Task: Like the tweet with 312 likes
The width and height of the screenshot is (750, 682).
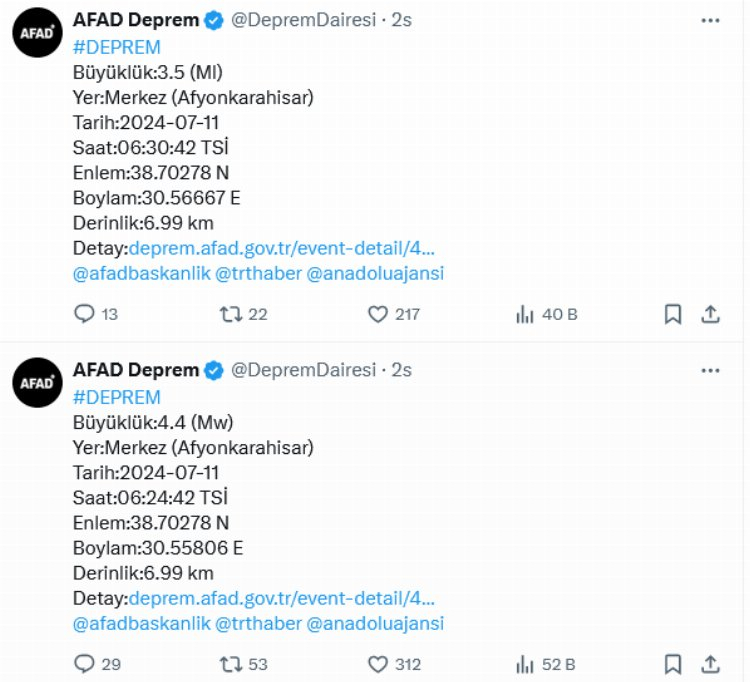Action: (377, 664)
